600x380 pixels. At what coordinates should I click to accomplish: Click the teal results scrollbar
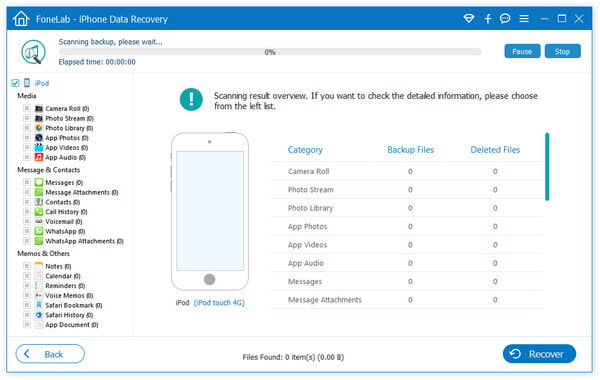tap(547, 166)
